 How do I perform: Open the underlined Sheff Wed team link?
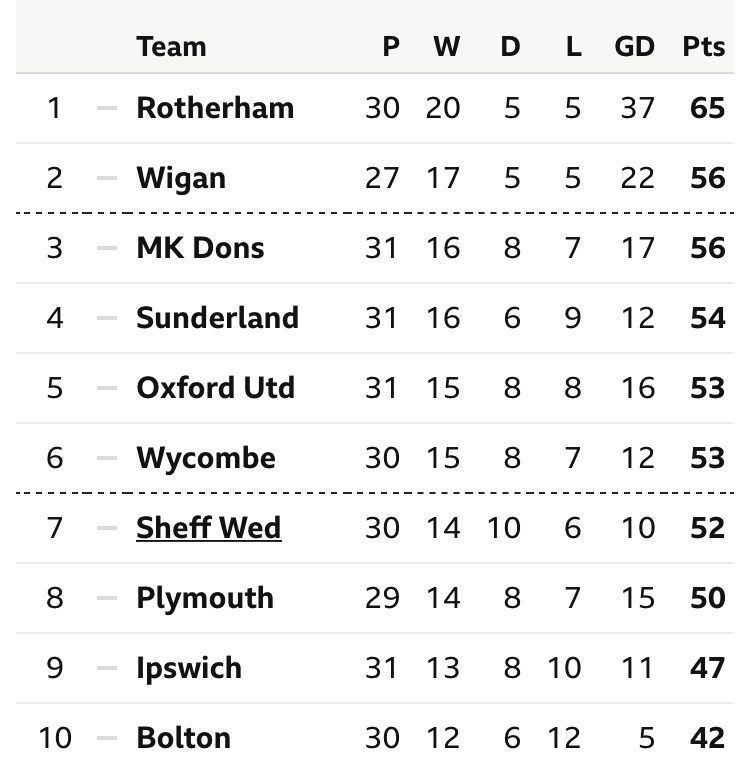tap(208, 528)
